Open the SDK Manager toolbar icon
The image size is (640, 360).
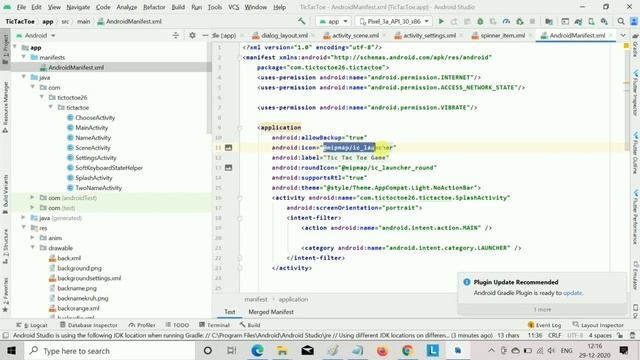tap(604, 21)
